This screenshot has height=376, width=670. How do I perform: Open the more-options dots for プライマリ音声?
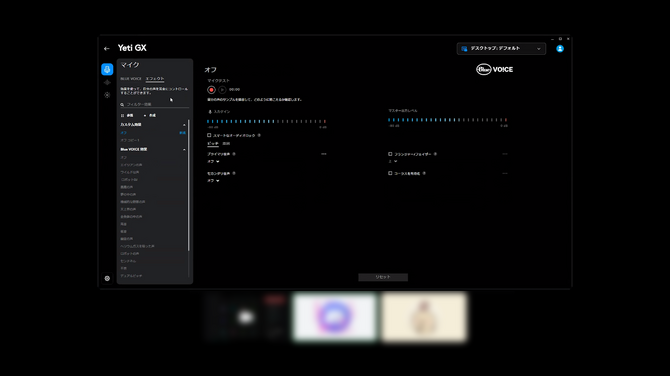click(323, 154)
